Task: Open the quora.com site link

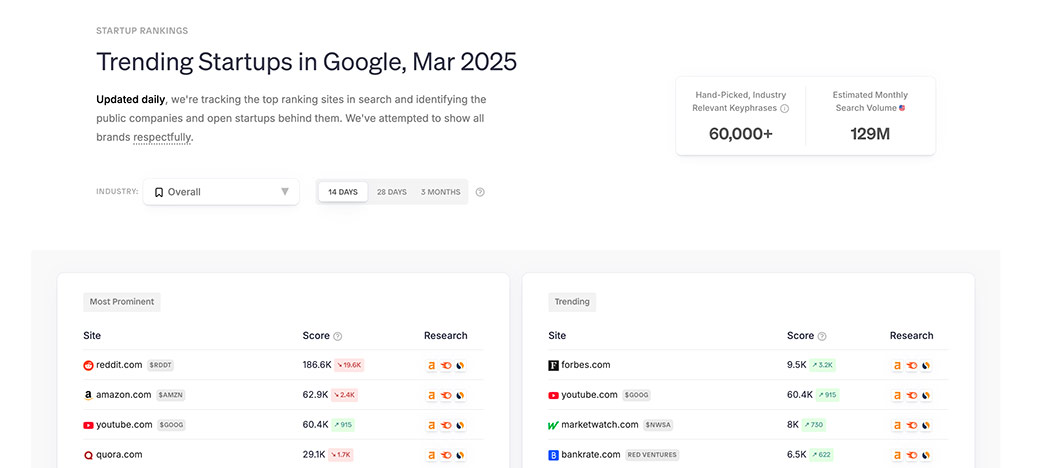Action: tap(119, 455)
